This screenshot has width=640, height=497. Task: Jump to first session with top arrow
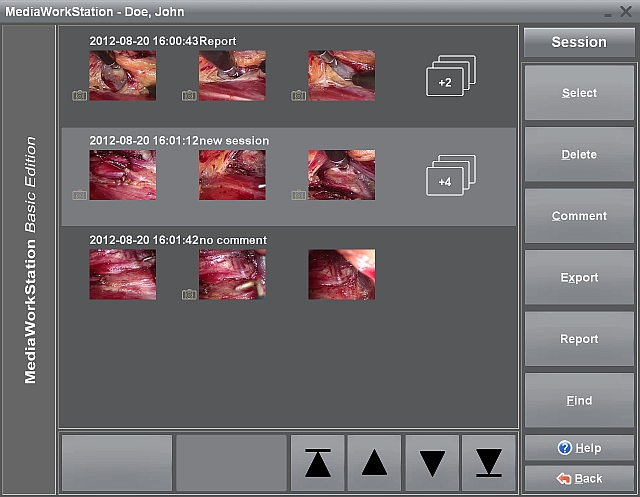318,463
